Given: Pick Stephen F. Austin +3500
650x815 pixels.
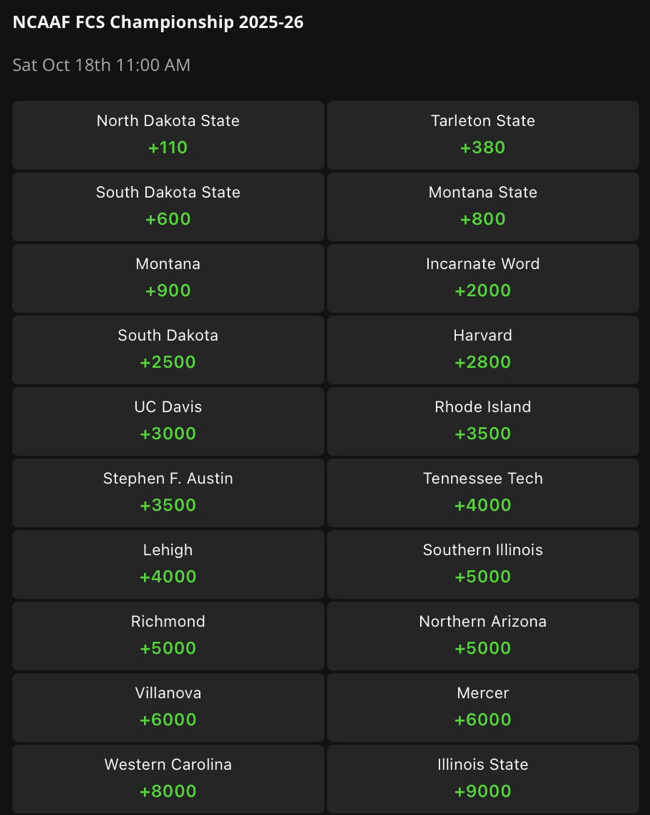Looking at the screenshot, I should coord(168,492).
